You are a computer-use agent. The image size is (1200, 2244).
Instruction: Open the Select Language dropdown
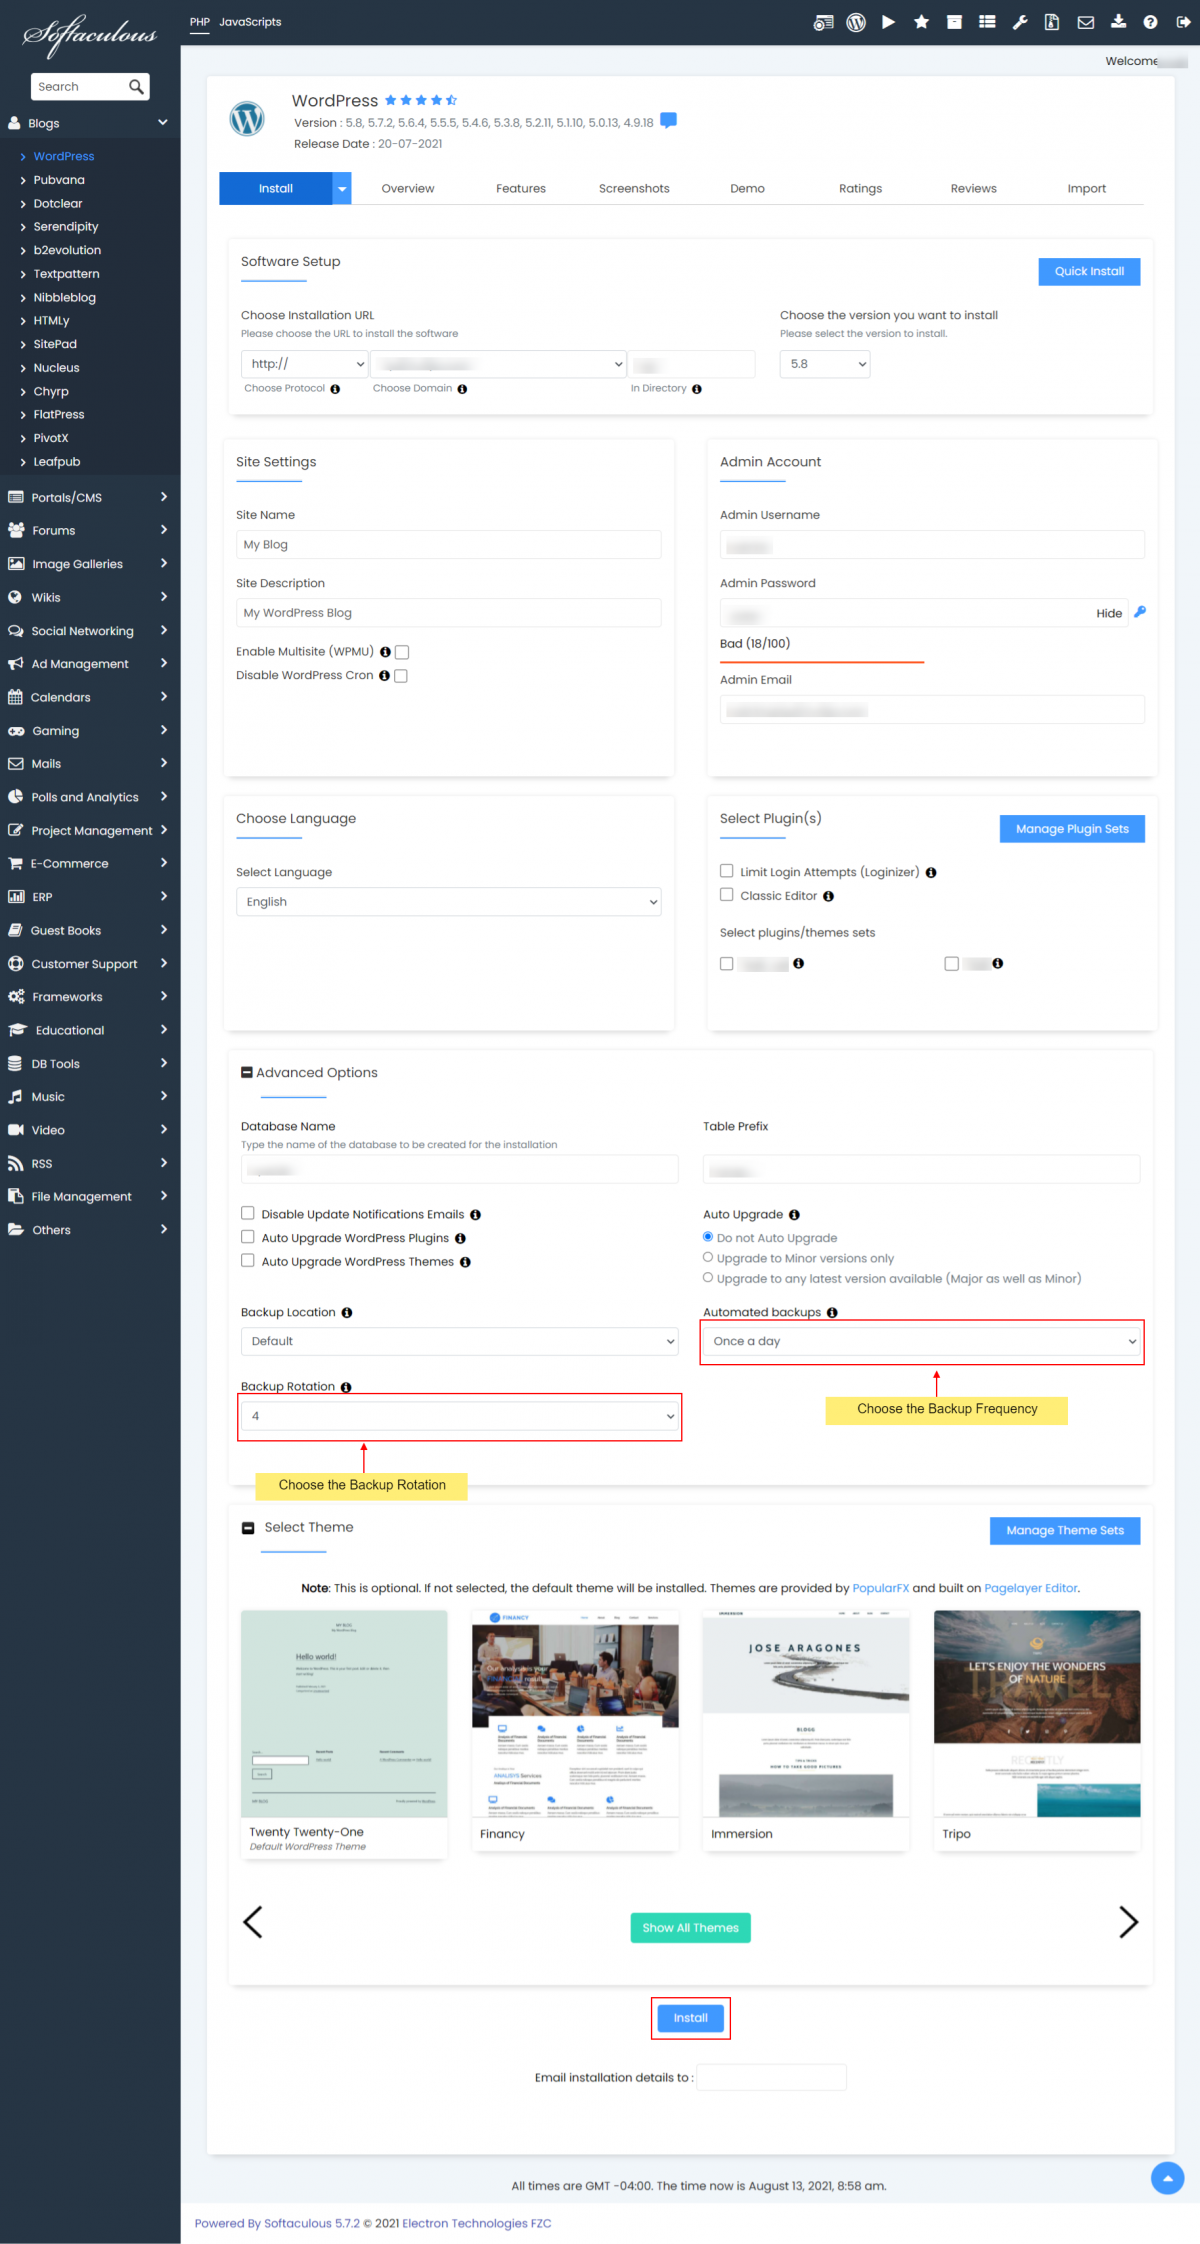pyautogui.click(x=448, y=902)
